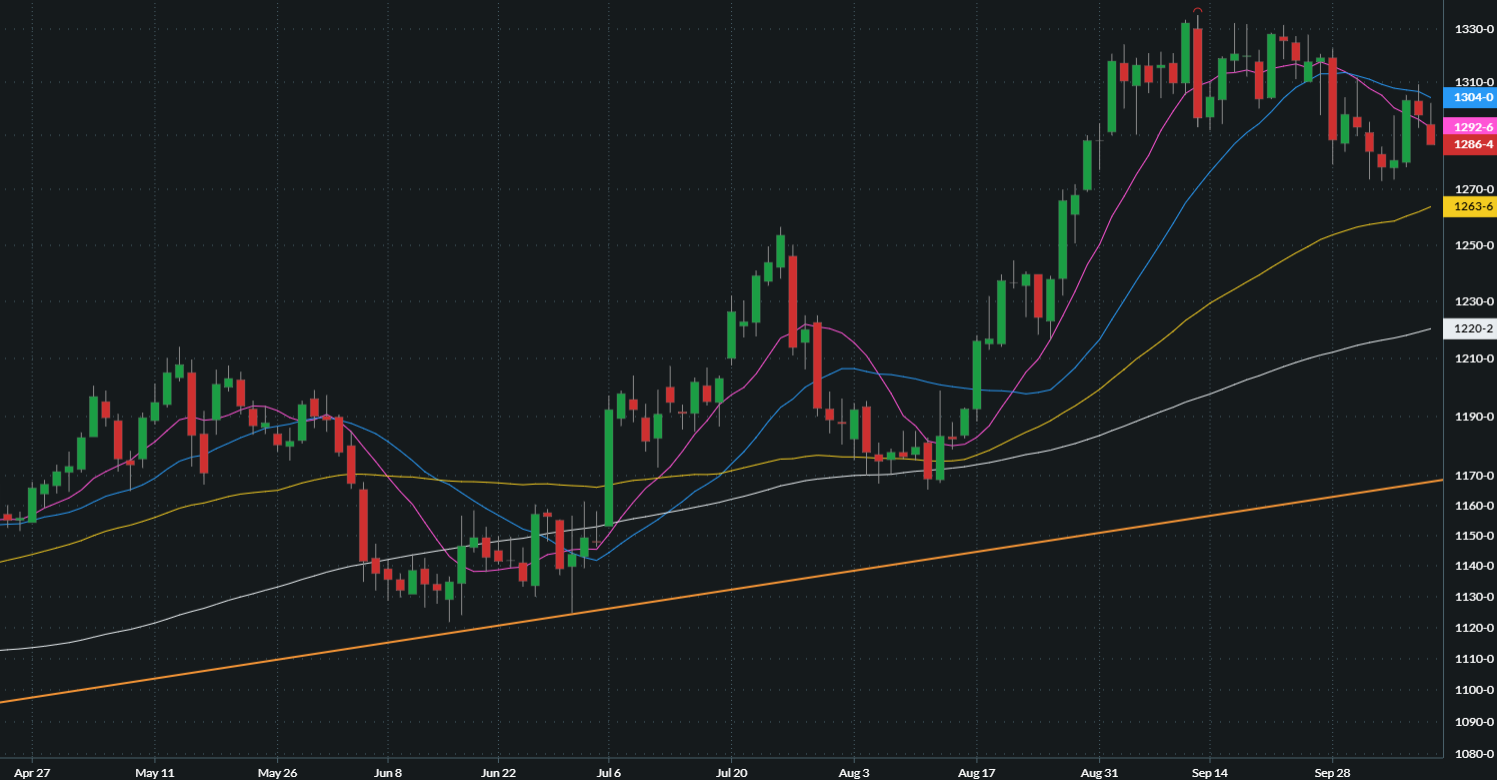Select the Sep 28 date label
1497x780 pixels.
tap(1332, 773)
